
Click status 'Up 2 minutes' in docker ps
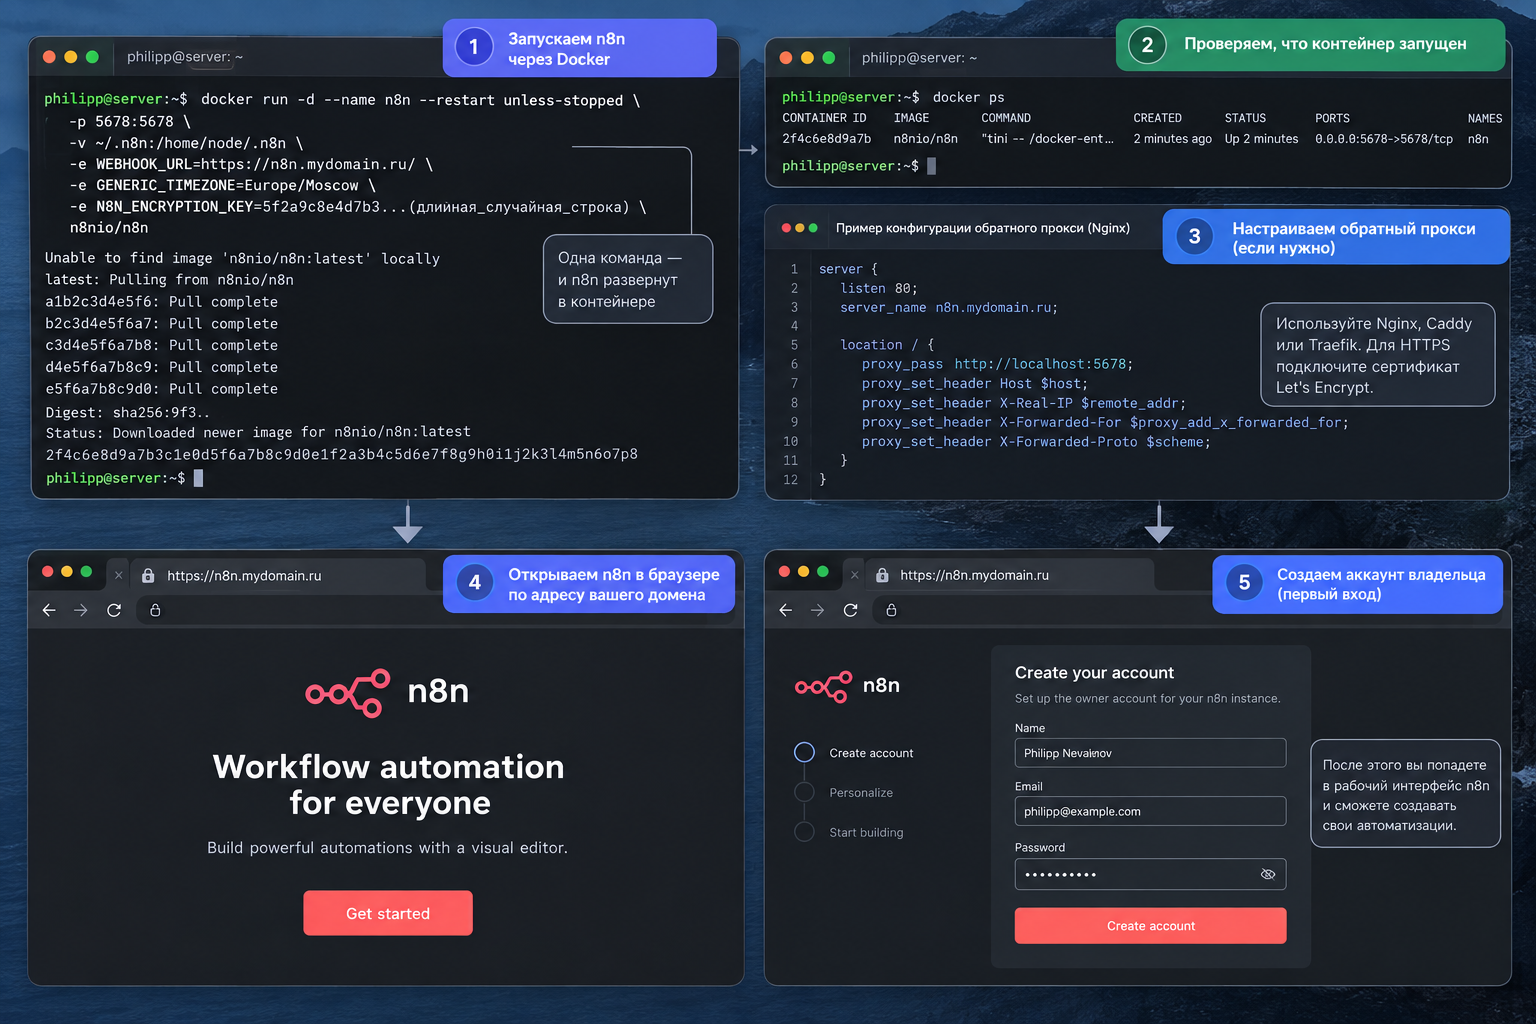pyautogui.click(x=1261, y=139)
